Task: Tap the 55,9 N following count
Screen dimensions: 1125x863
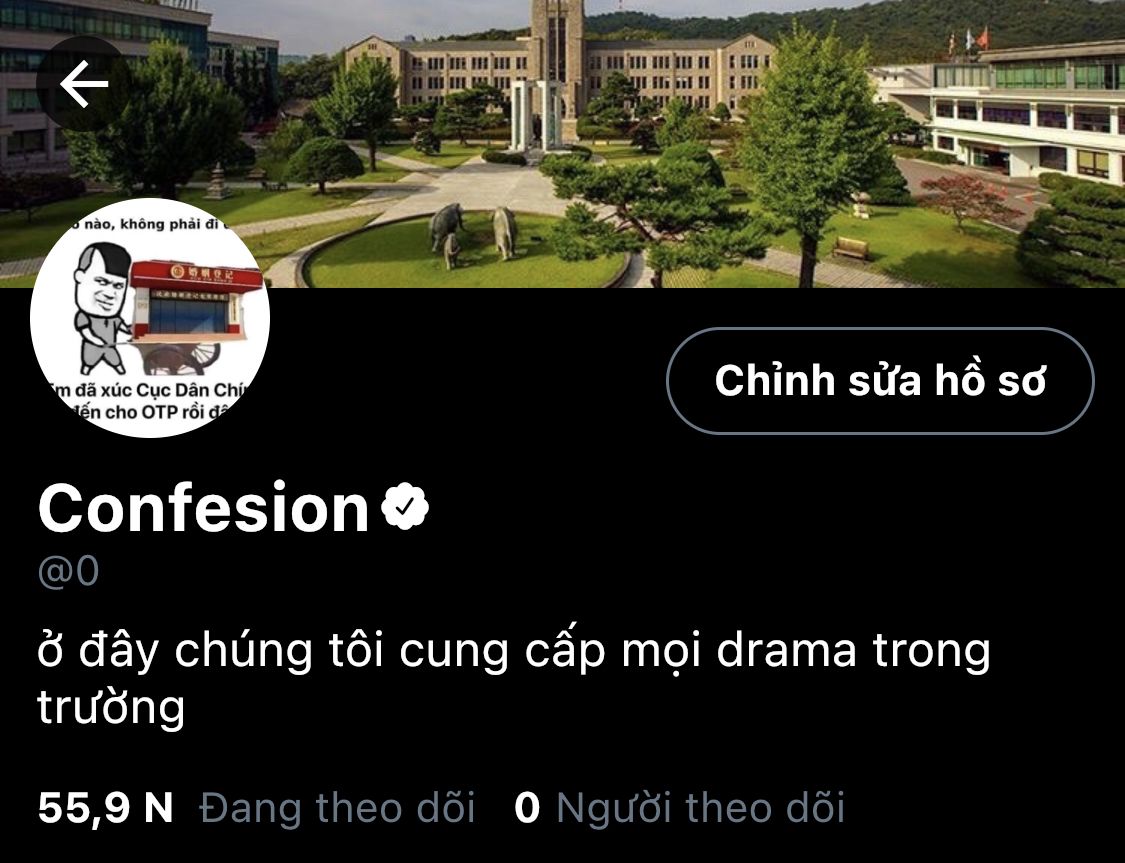Action: 105,808
